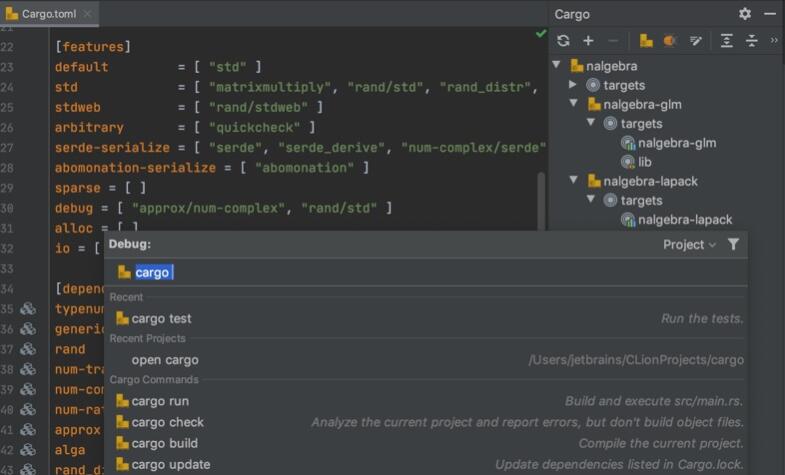Click the editor vertical scrollbar
The image size is (785, 475).
[541, 200]
